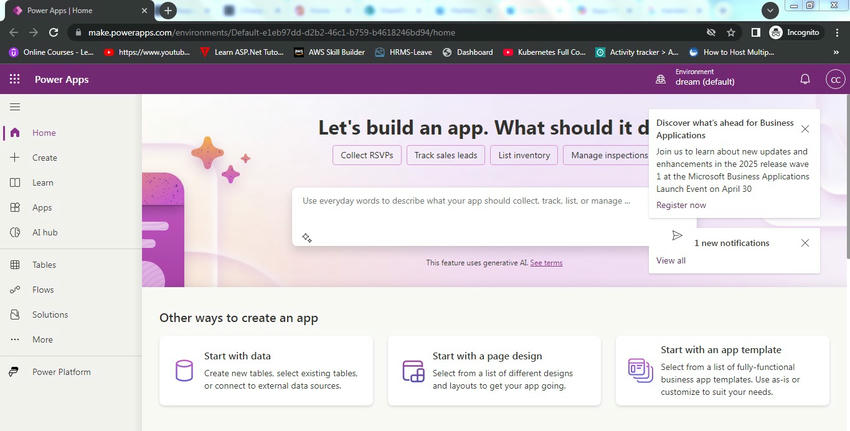Open the Online Courses bookmark
The height and width of the screenshot is (431, 850).
[x=51, y=52]
